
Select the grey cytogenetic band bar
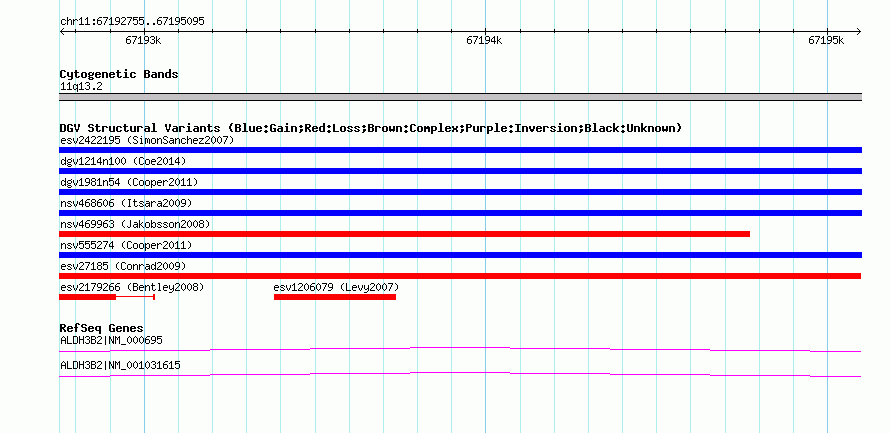460,97
